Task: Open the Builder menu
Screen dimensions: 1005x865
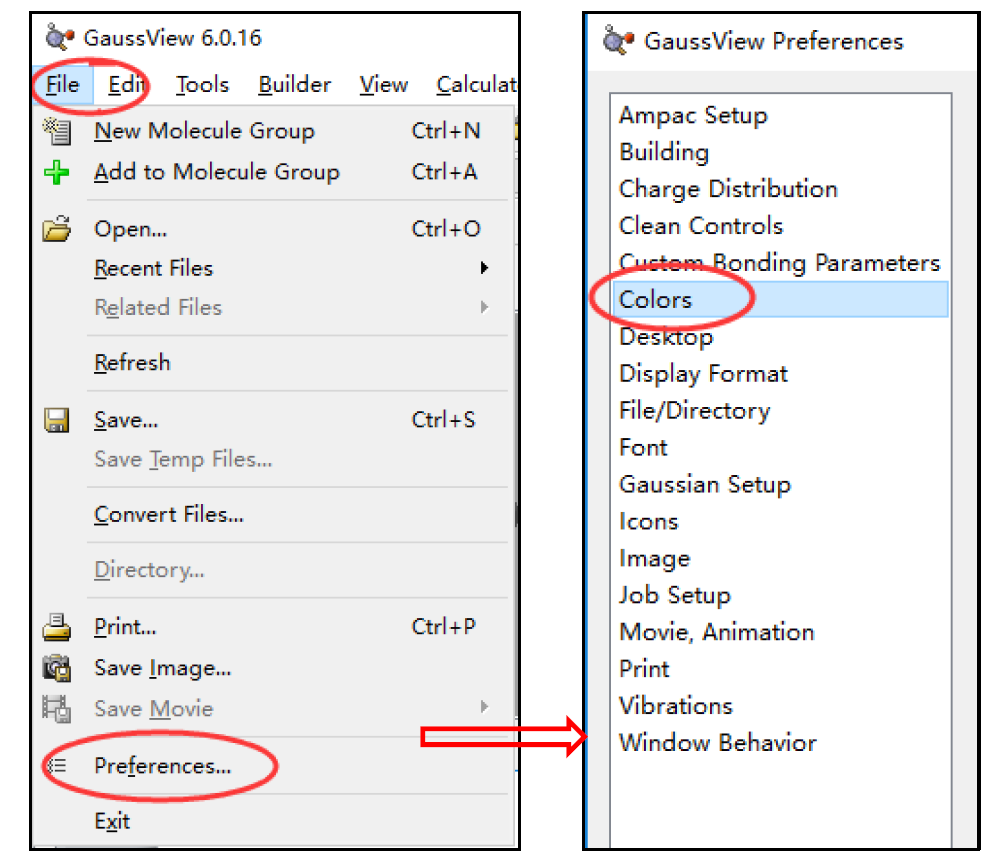Action: [294, 85]
